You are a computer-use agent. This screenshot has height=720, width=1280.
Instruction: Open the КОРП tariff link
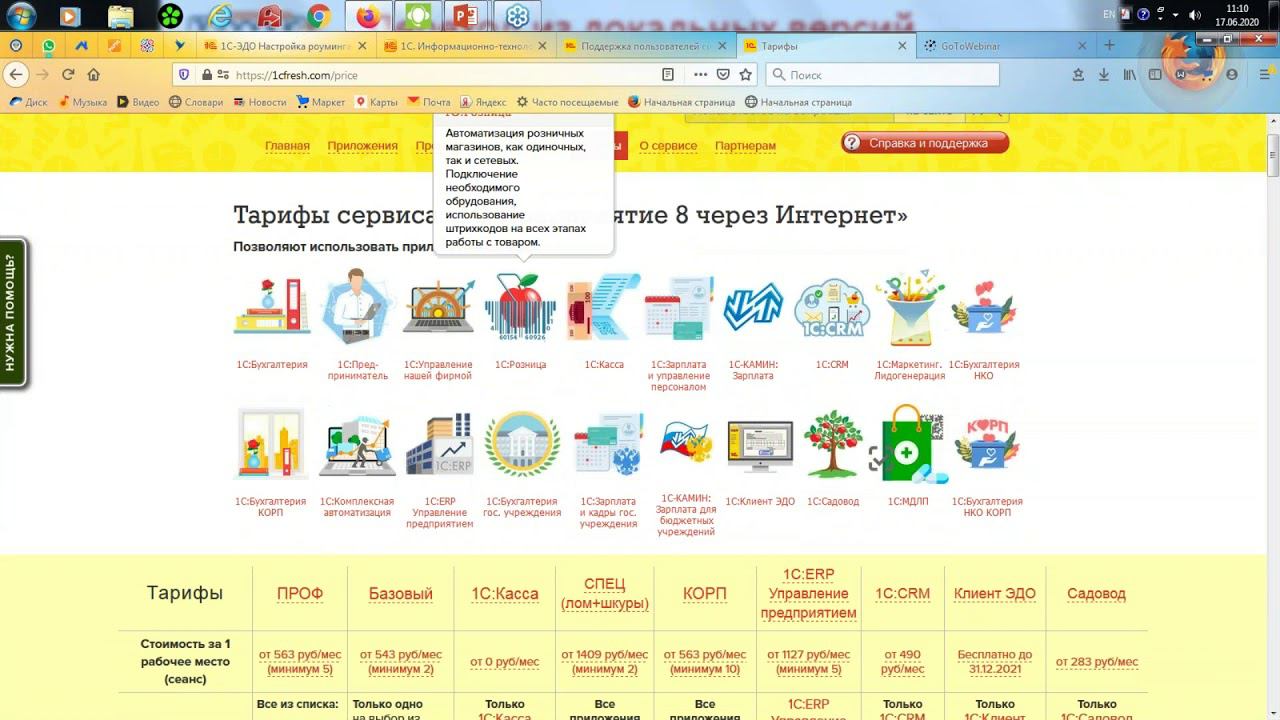(705, 593)
